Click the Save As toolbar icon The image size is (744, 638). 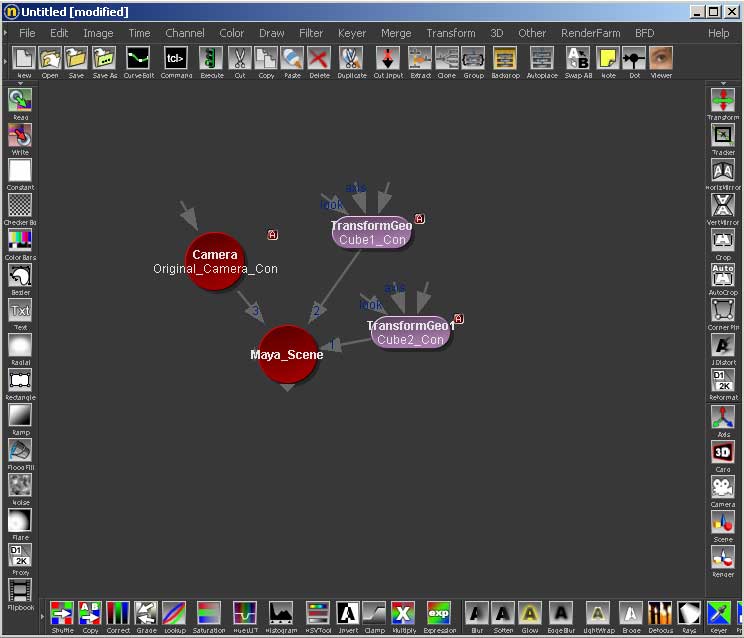pyautogui.click(x=104, y=59)
